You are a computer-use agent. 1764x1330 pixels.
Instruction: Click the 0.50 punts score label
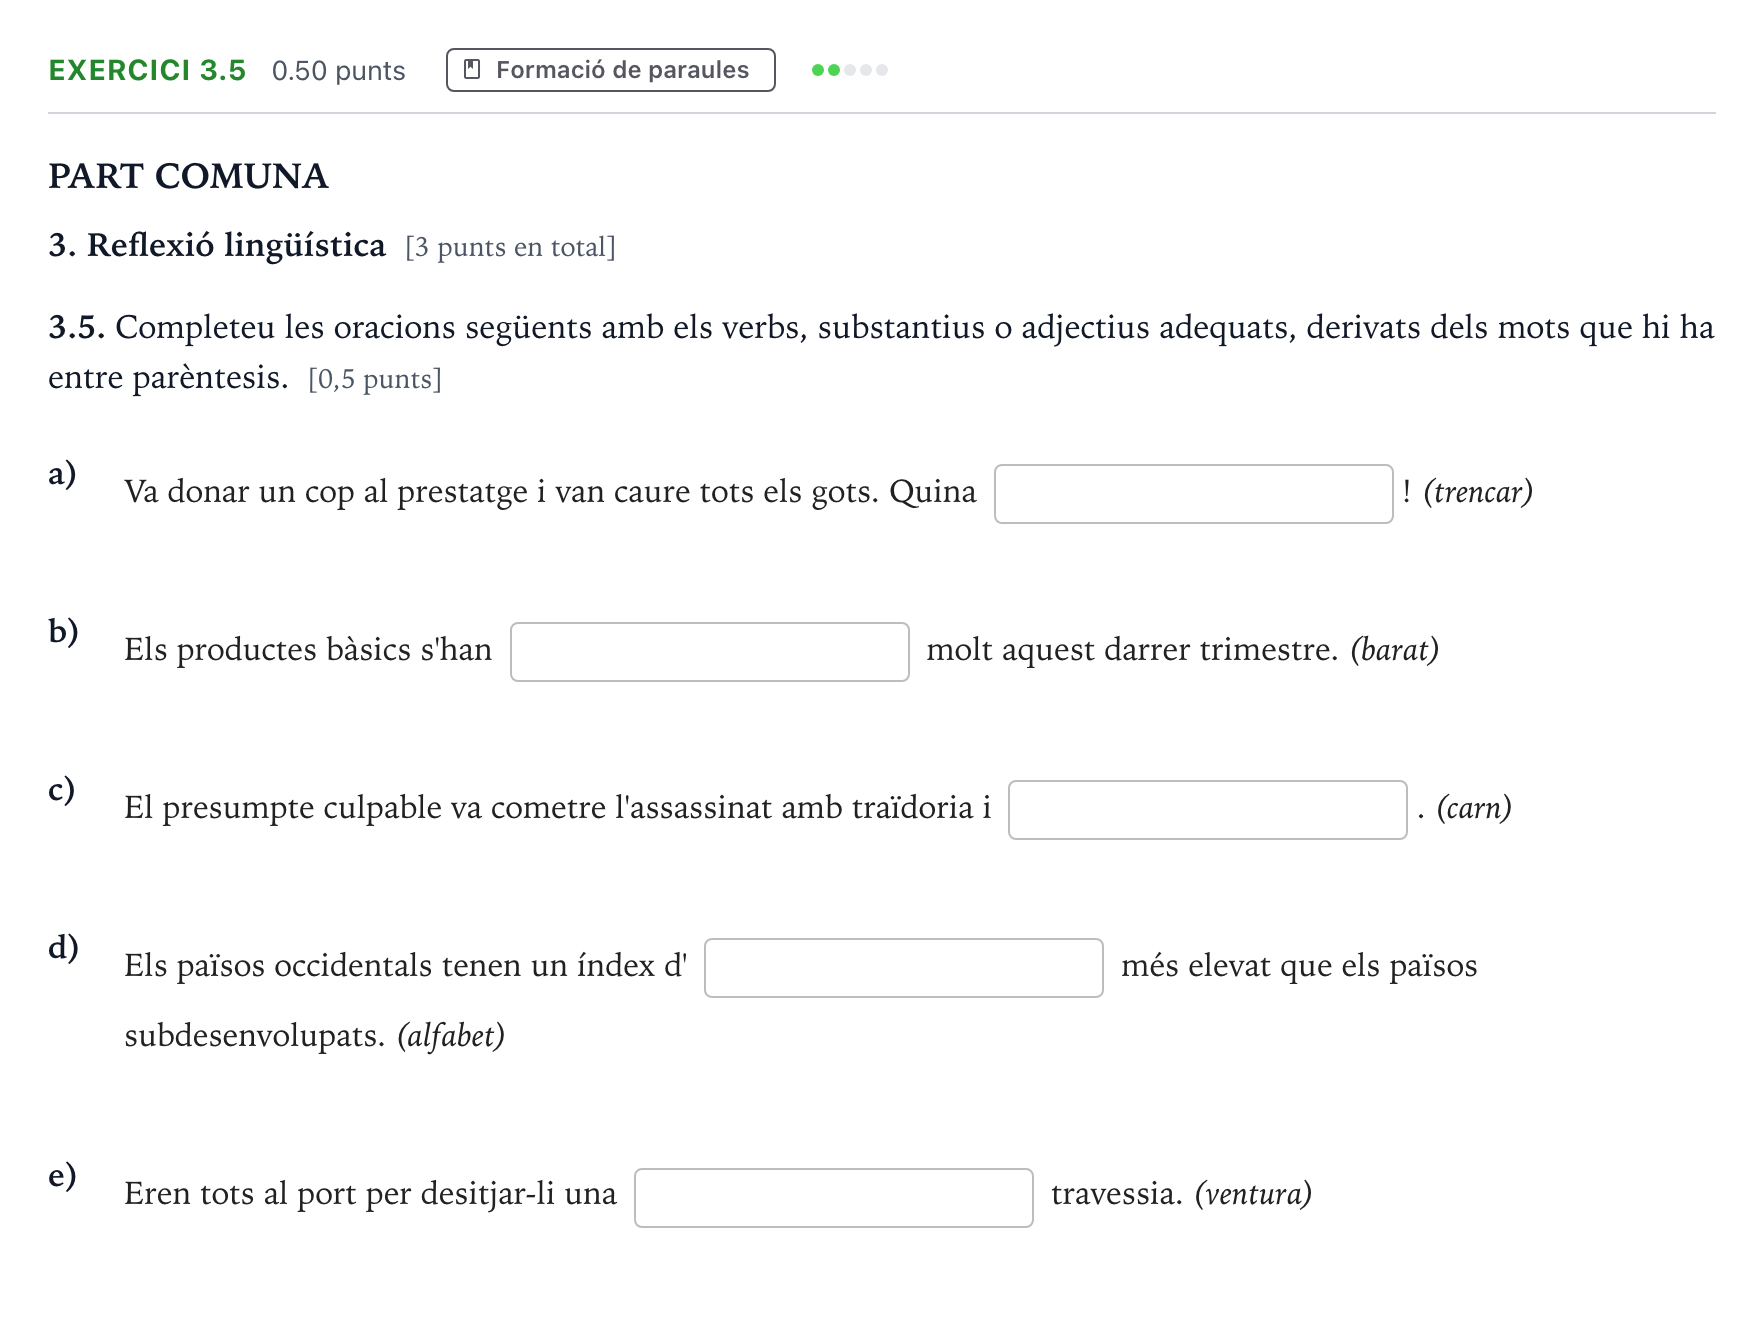338,71
